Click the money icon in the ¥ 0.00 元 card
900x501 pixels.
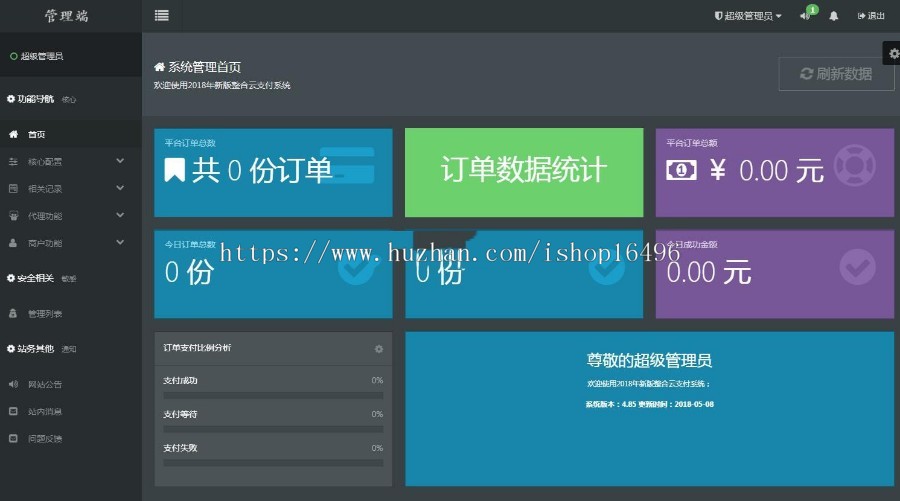pos(681,170)
